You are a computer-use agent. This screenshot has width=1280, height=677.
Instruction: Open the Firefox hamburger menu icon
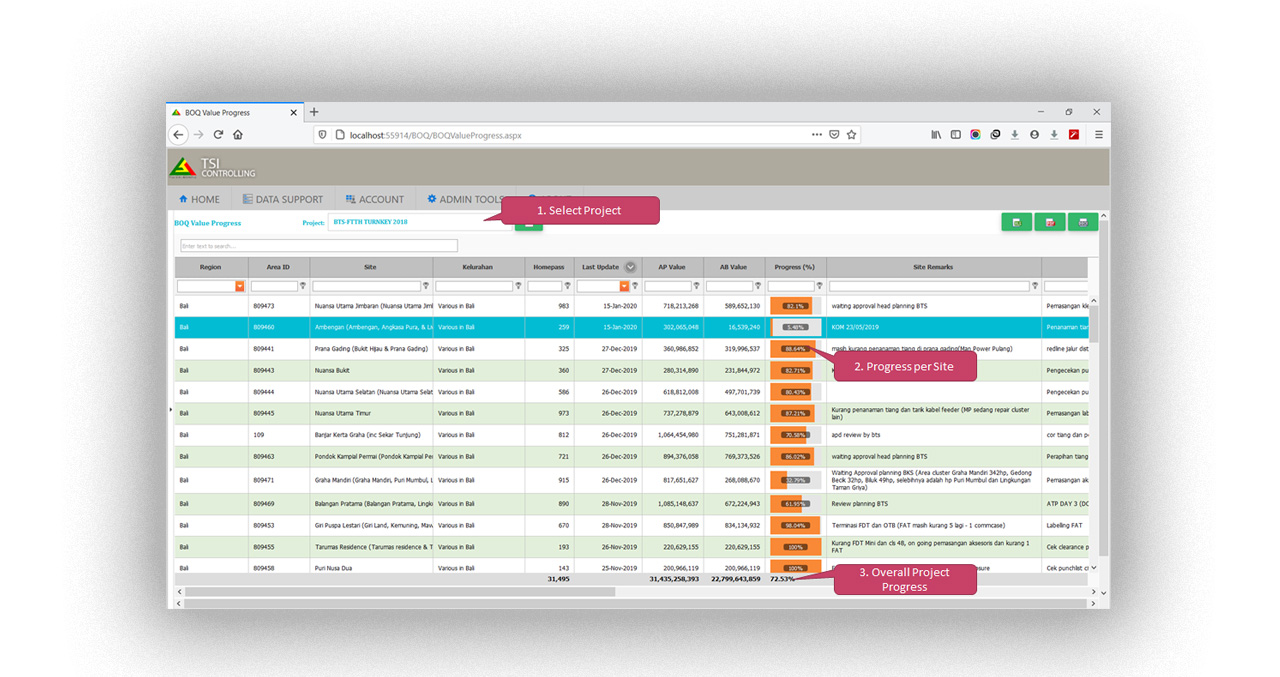tap(1098, 134)
